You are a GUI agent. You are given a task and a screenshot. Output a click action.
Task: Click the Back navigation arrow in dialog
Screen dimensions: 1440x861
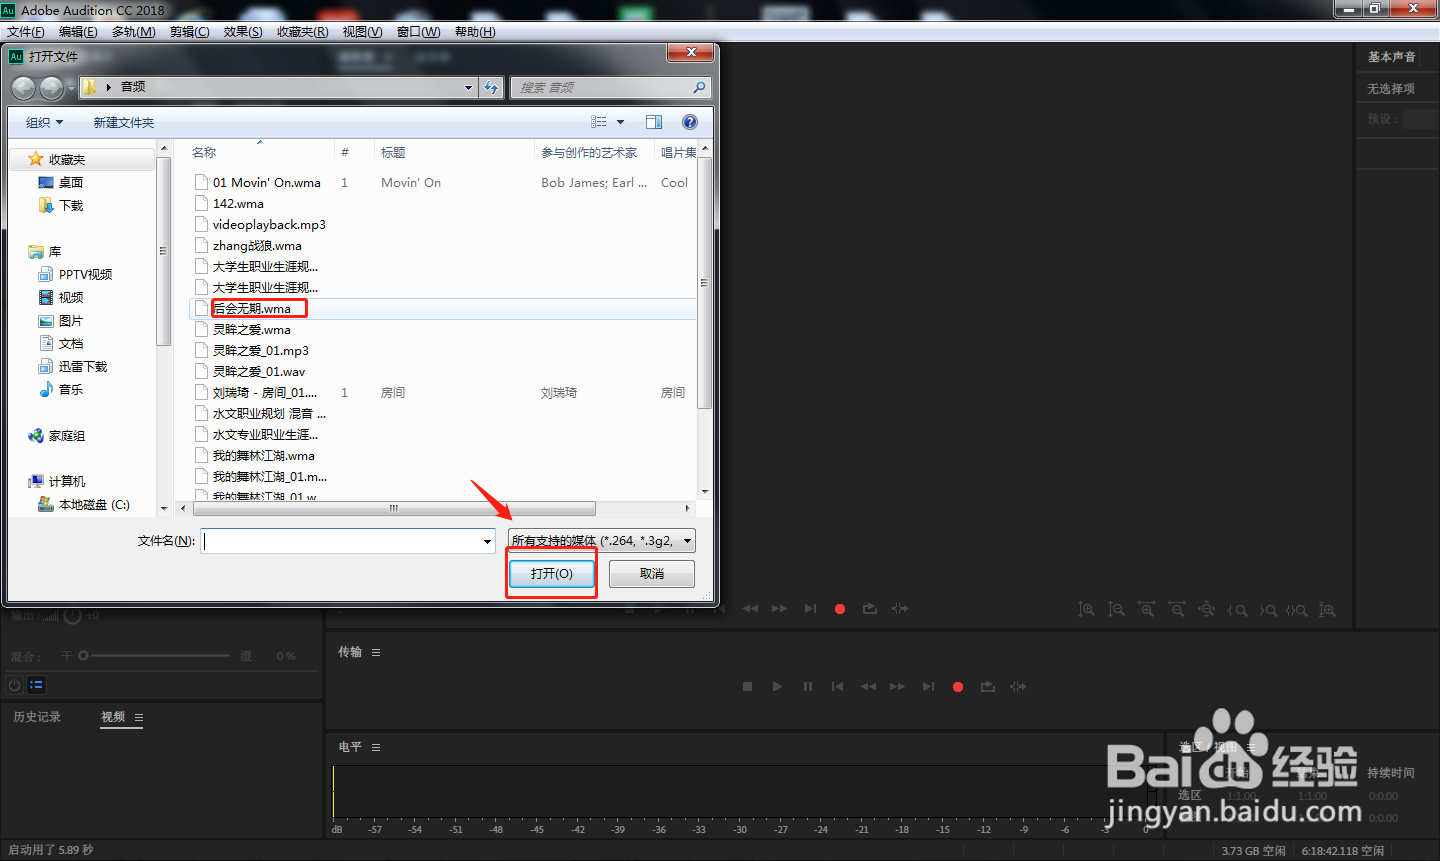(23, 88)
